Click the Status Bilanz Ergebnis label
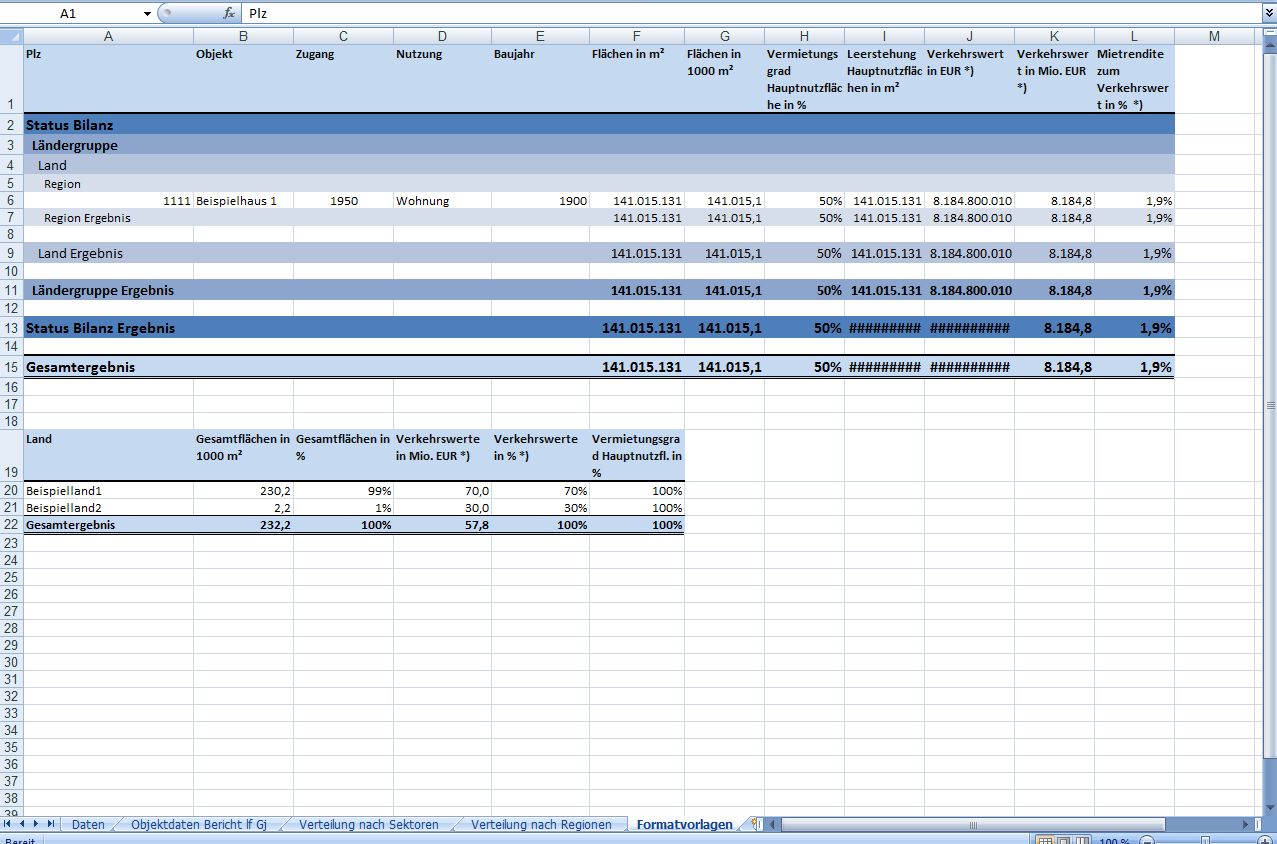The image size is (1277, 844). (x=101, y=328)
